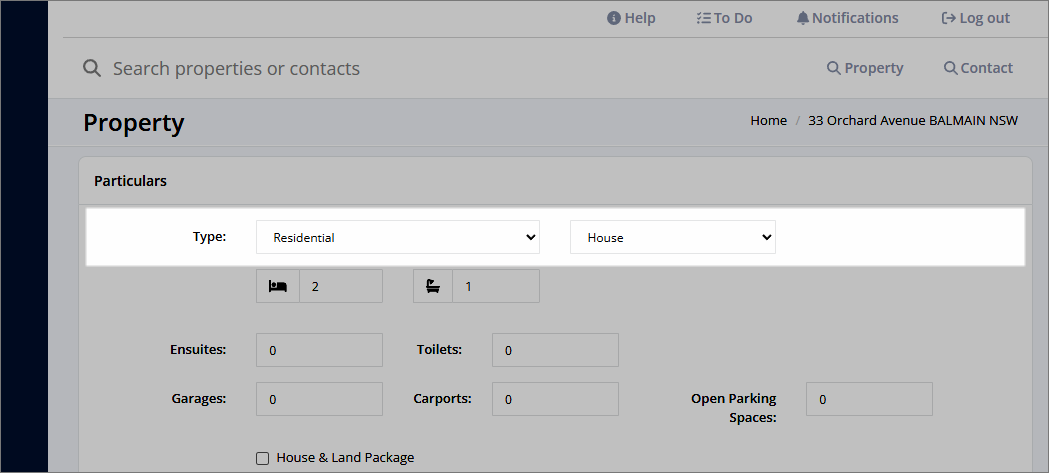The height and width of the screenshot is (473, 1049).
Task: Click the main search magnifier icon
Action: (92, 68)
